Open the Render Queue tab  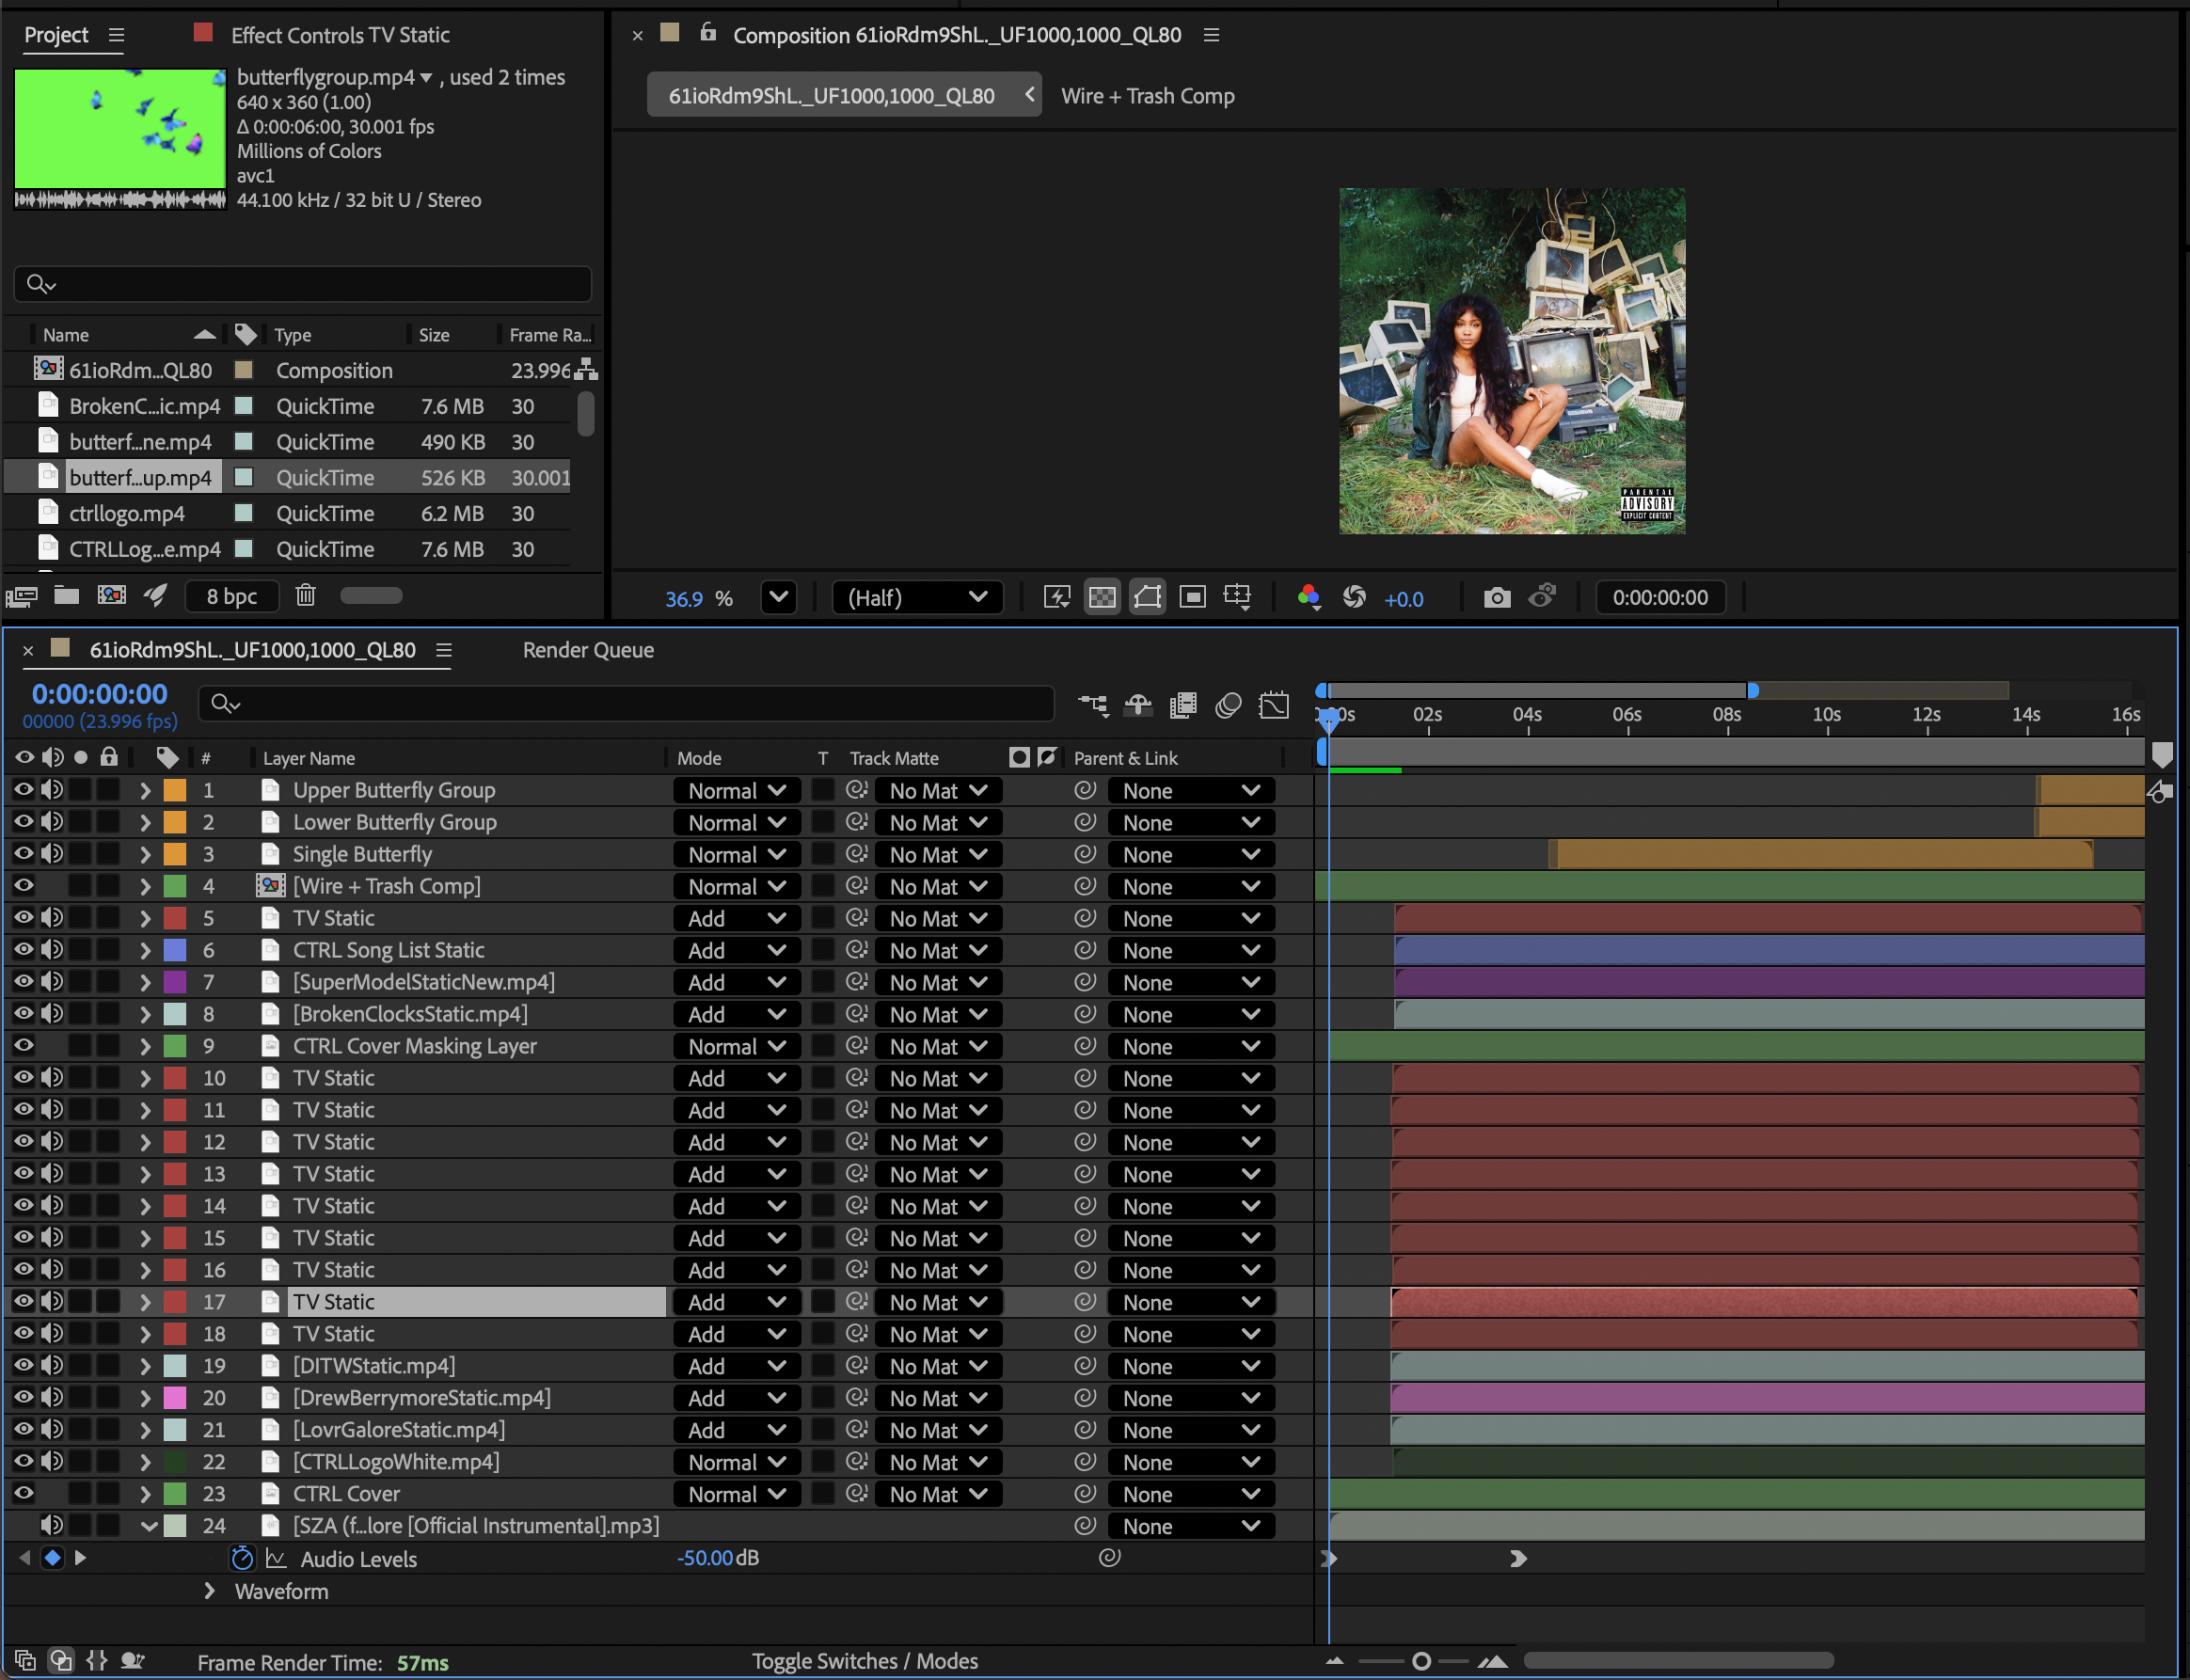[588, 650]
